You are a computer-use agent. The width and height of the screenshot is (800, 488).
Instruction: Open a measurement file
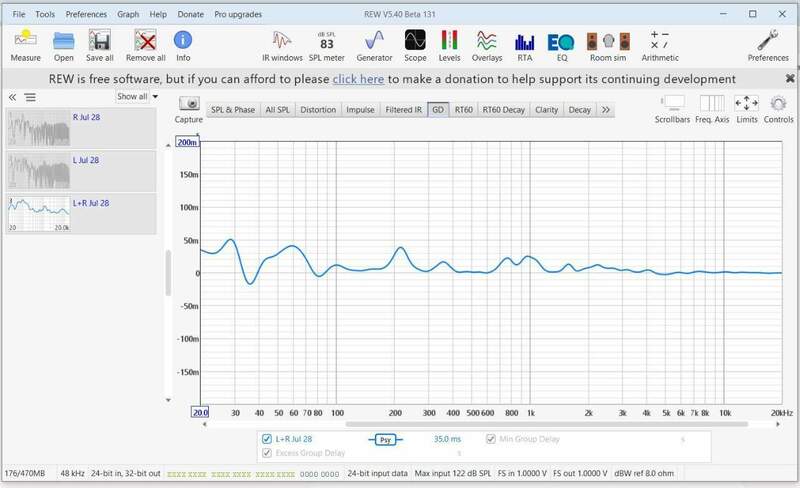click(64, 45)
